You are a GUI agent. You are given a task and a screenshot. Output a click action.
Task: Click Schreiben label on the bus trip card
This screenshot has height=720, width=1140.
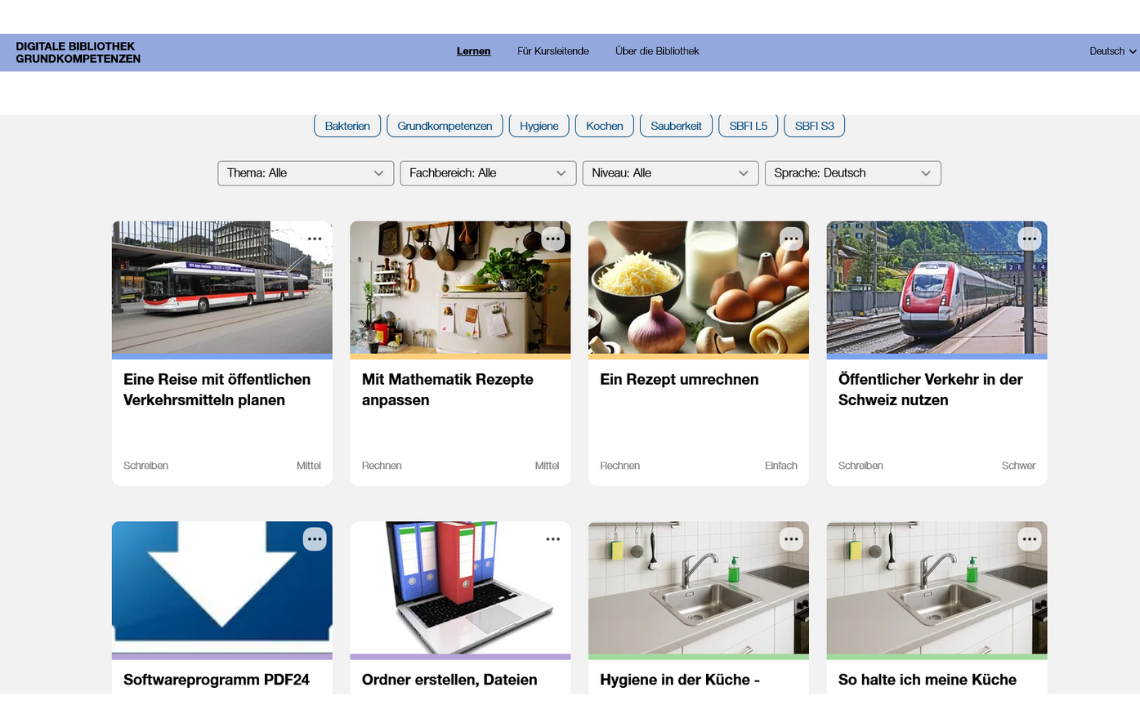click(145, 465)
